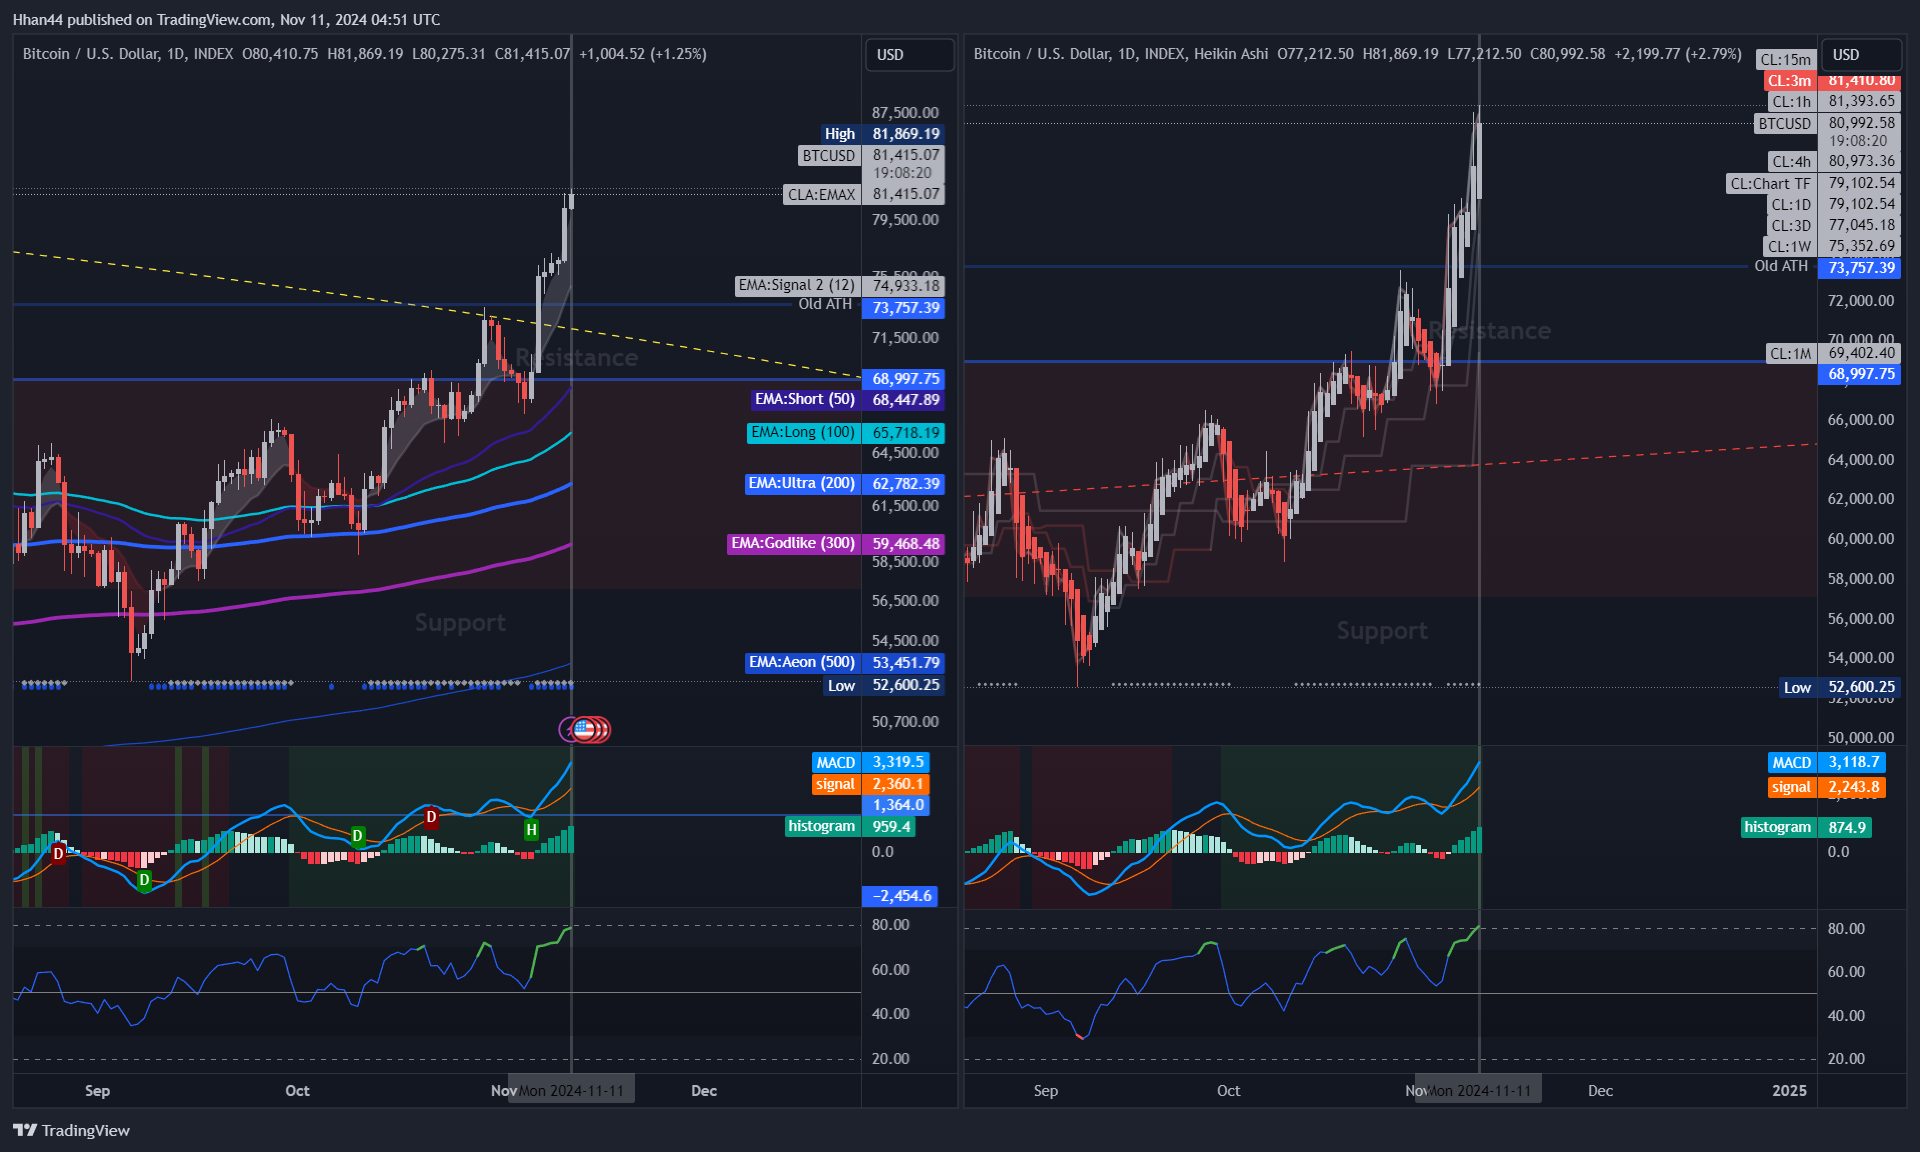Click the 87,500.00 level on the left price axis
Viewport: 1920px width, 1152px height.
click(x=905, y=112)
